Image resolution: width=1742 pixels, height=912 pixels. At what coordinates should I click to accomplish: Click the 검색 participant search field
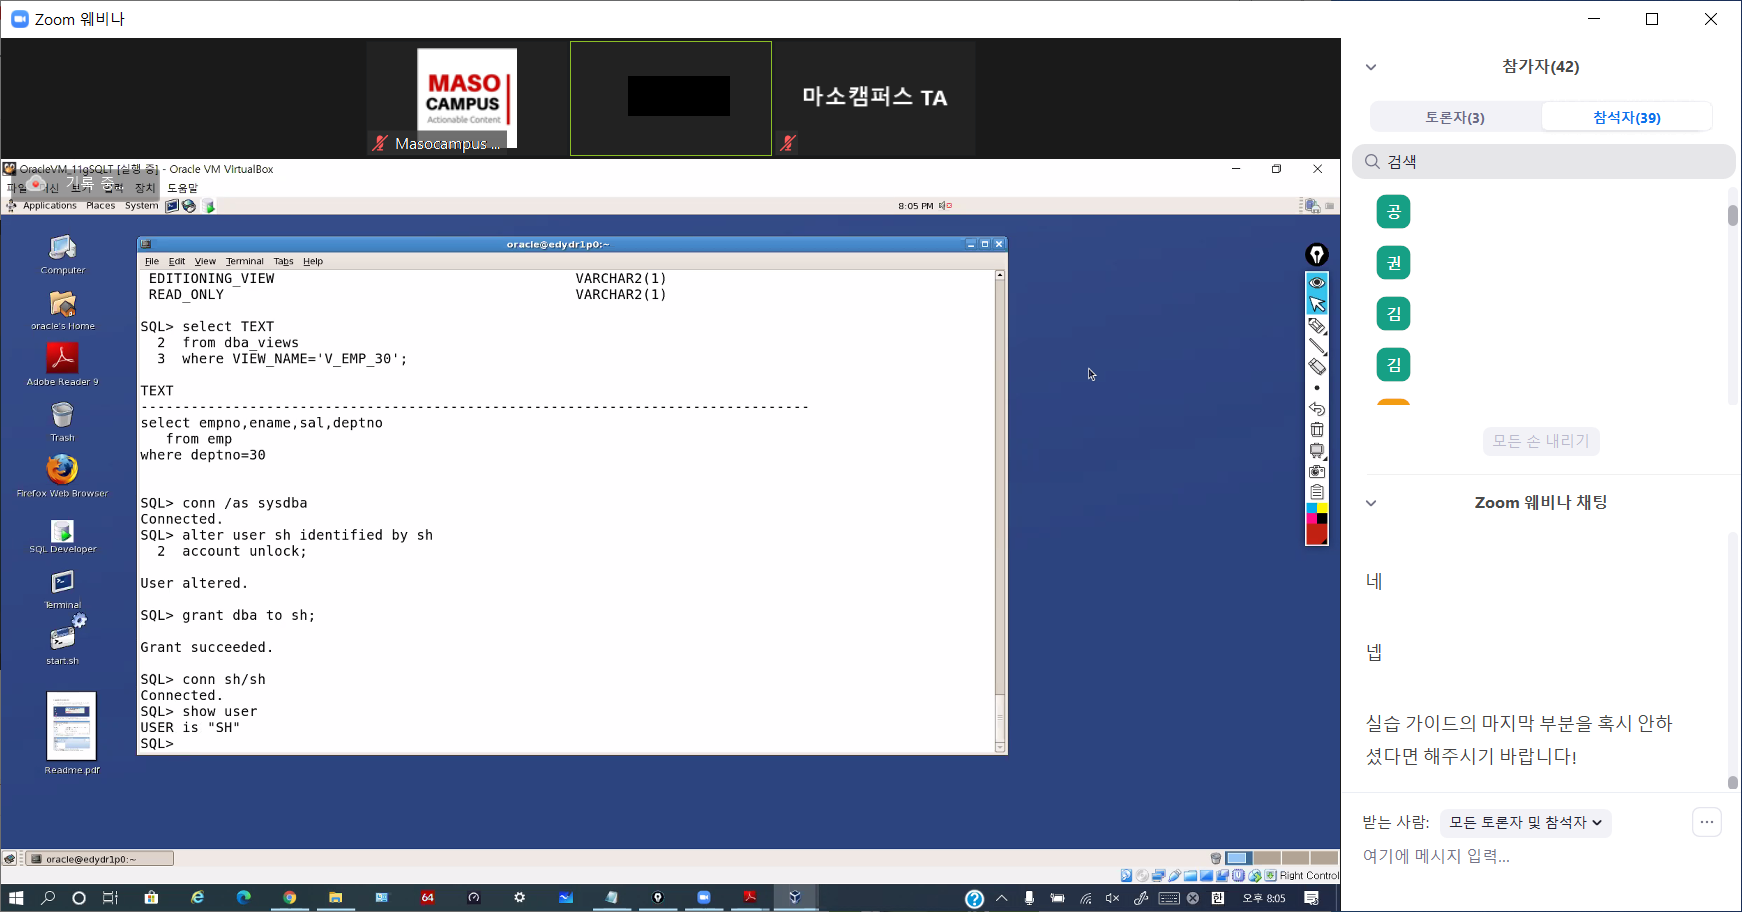pyautogui.click(x=1543, y=162)
